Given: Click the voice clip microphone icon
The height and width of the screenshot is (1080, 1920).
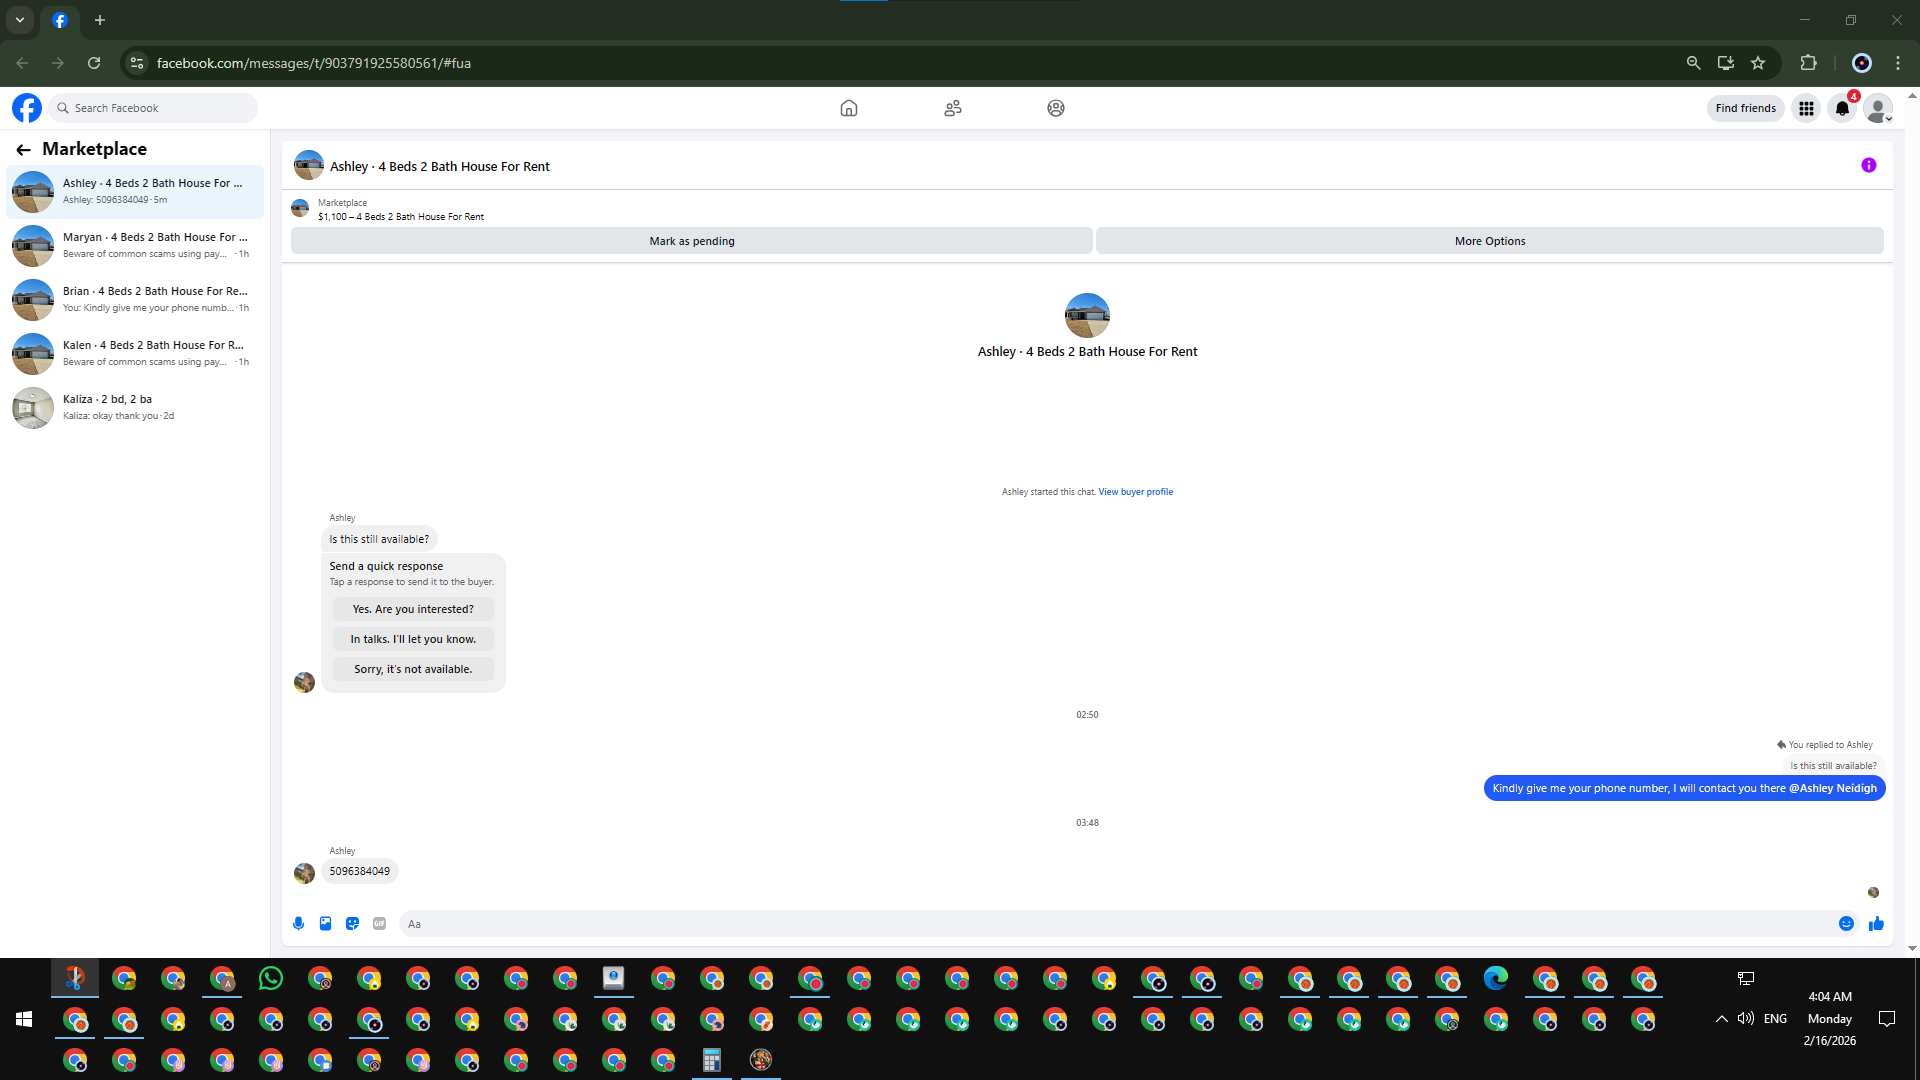Looking at the screenshot, I should (x=298, y=924).
